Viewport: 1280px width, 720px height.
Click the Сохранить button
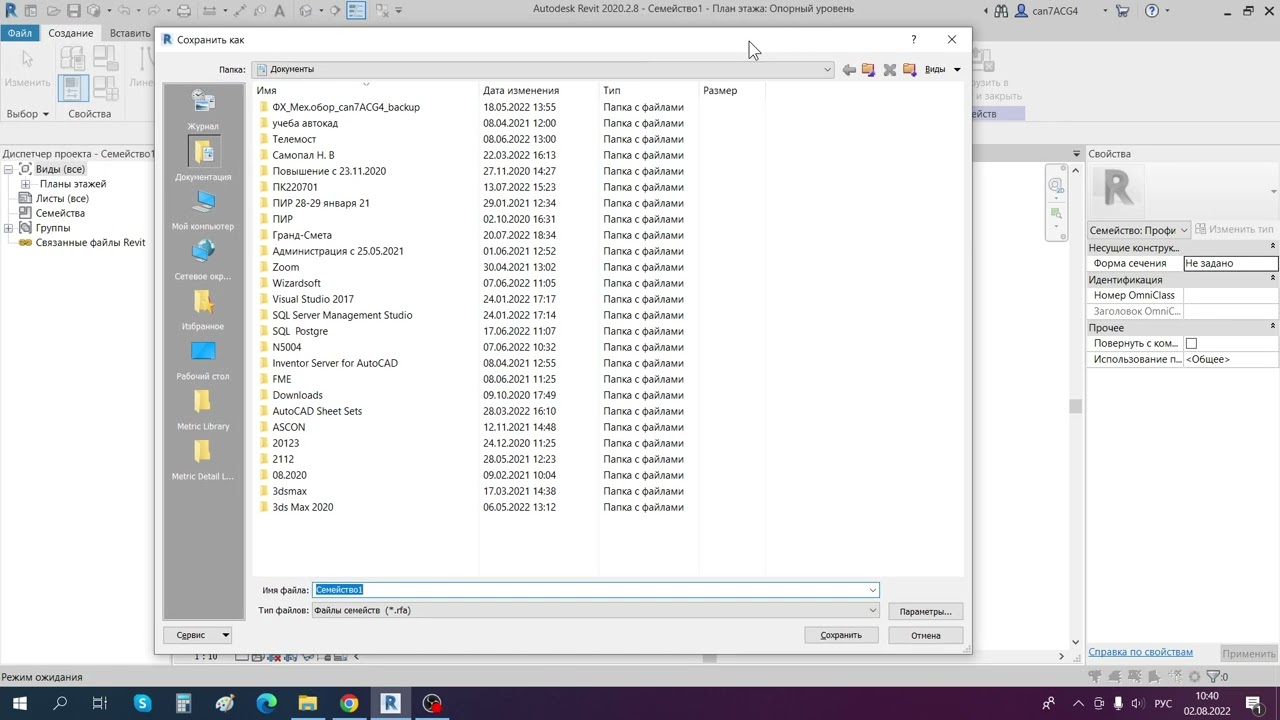841,635
